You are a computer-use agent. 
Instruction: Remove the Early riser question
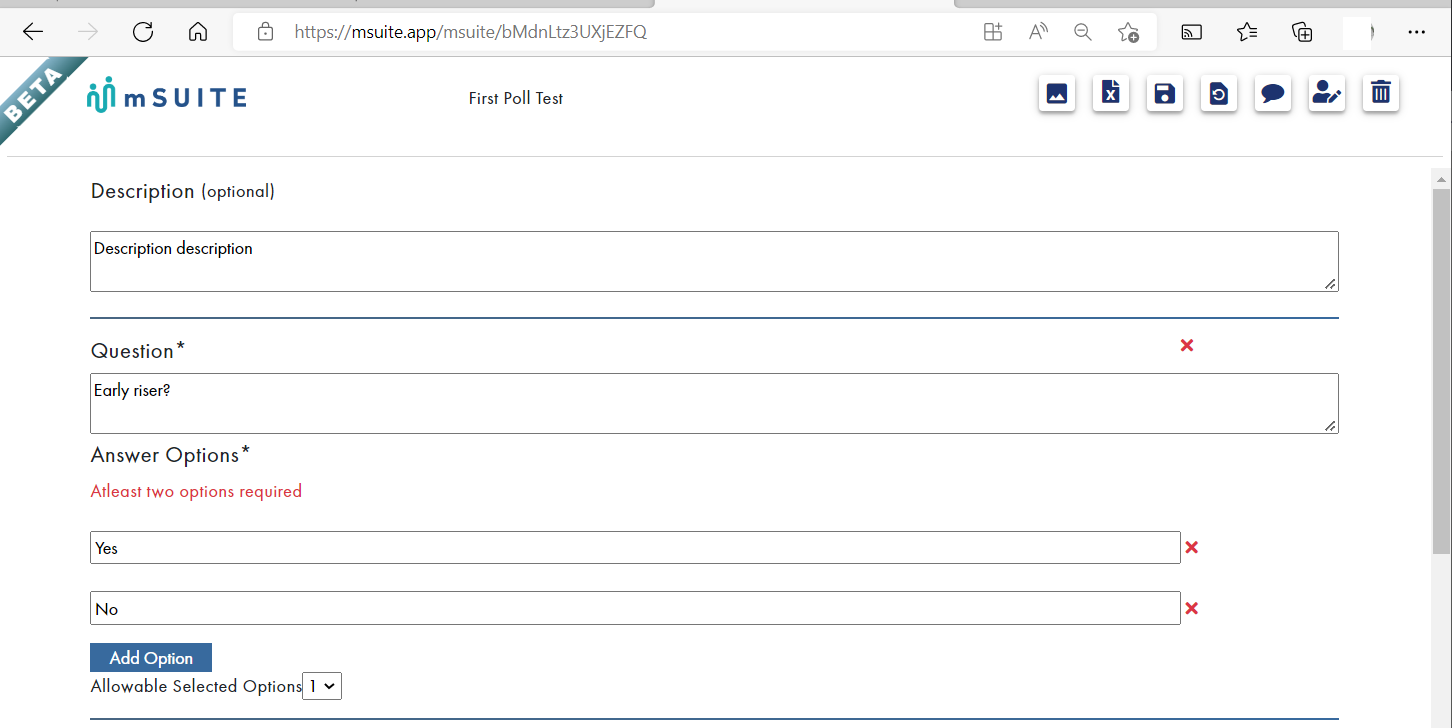(x=1187, y=345)
